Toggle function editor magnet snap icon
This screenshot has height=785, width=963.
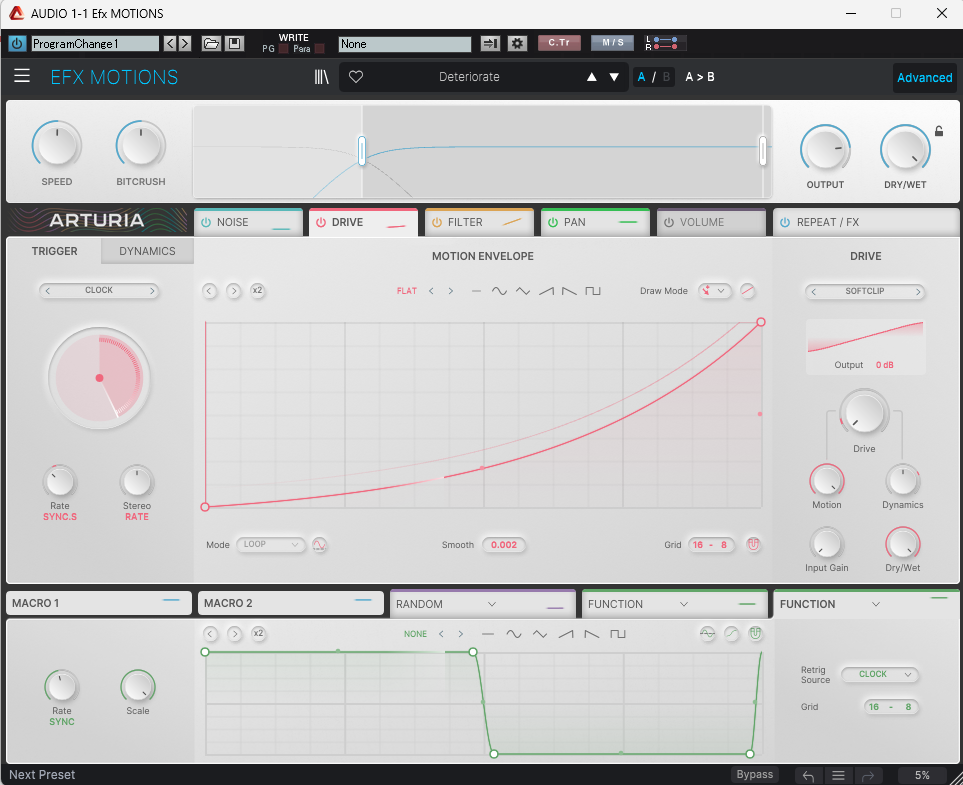point(755,633)
